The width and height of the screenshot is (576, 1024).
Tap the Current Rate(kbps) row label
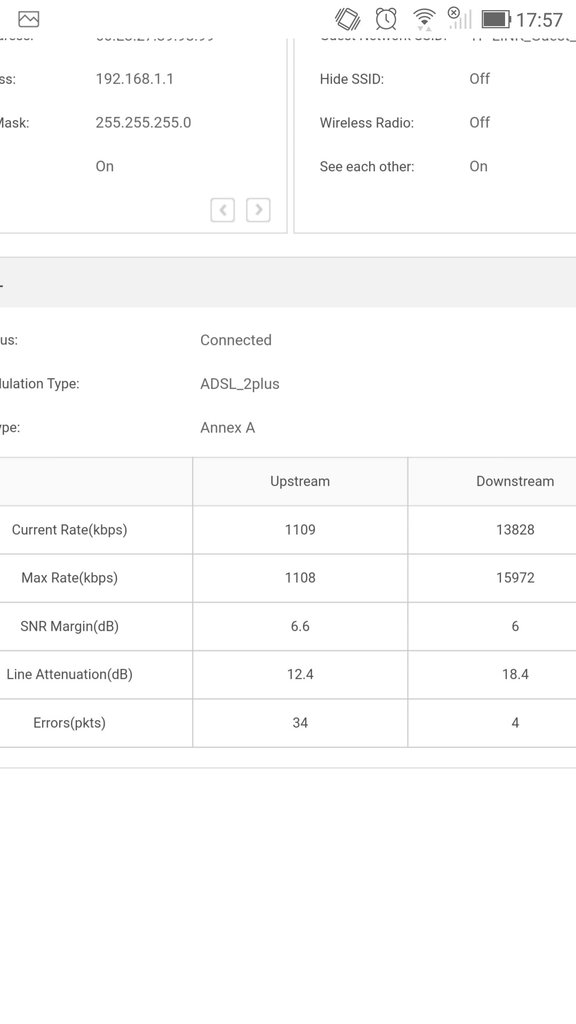[69, 530]
